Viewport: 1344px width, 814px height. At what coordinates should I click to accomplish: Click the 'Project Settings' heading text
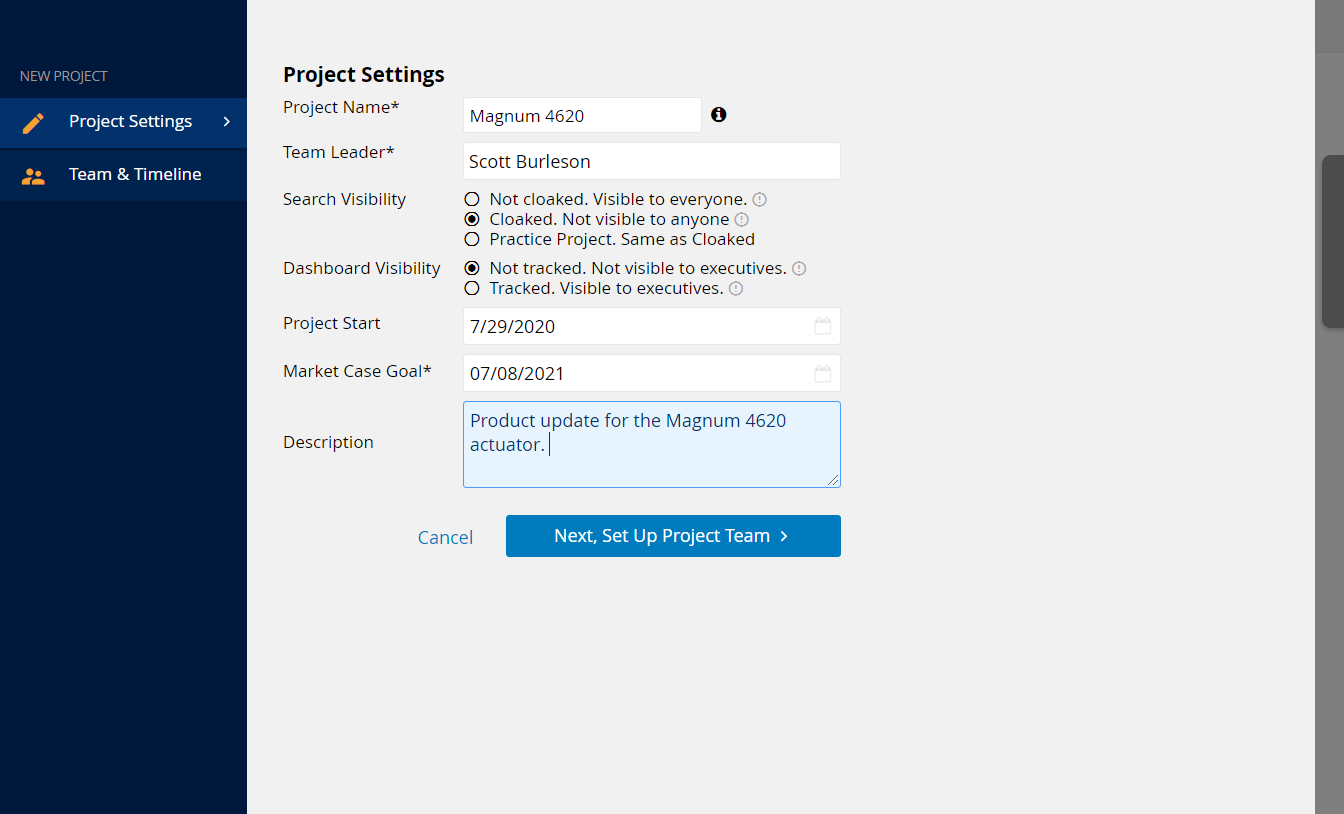364,74
